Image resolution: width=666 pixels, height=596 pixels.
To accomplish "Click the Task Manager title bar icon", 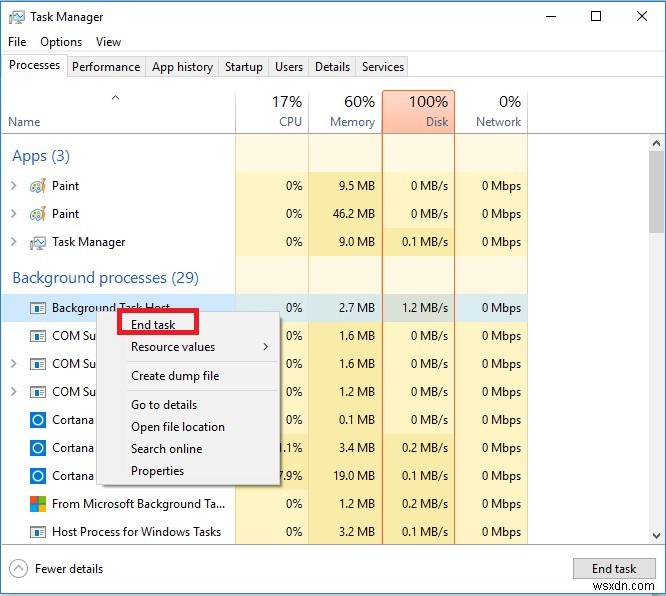I will tap(17, 17).
